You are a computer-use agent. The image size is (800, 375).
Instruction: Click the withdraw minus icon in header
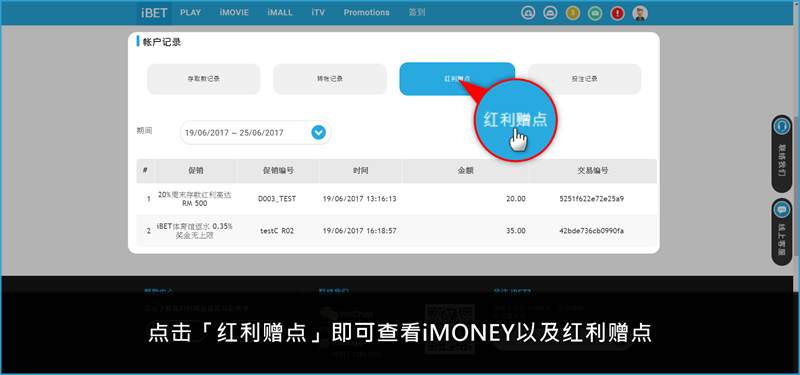coord(549,13)
